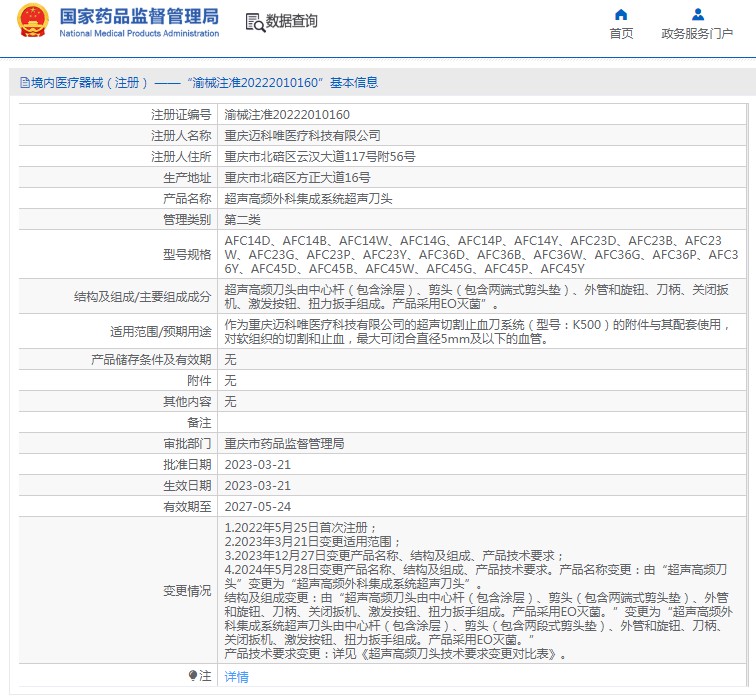Viewport: 756px width, 698px height.
Task: Click 无 in the 其他内容 row
Action: [230, 402]
